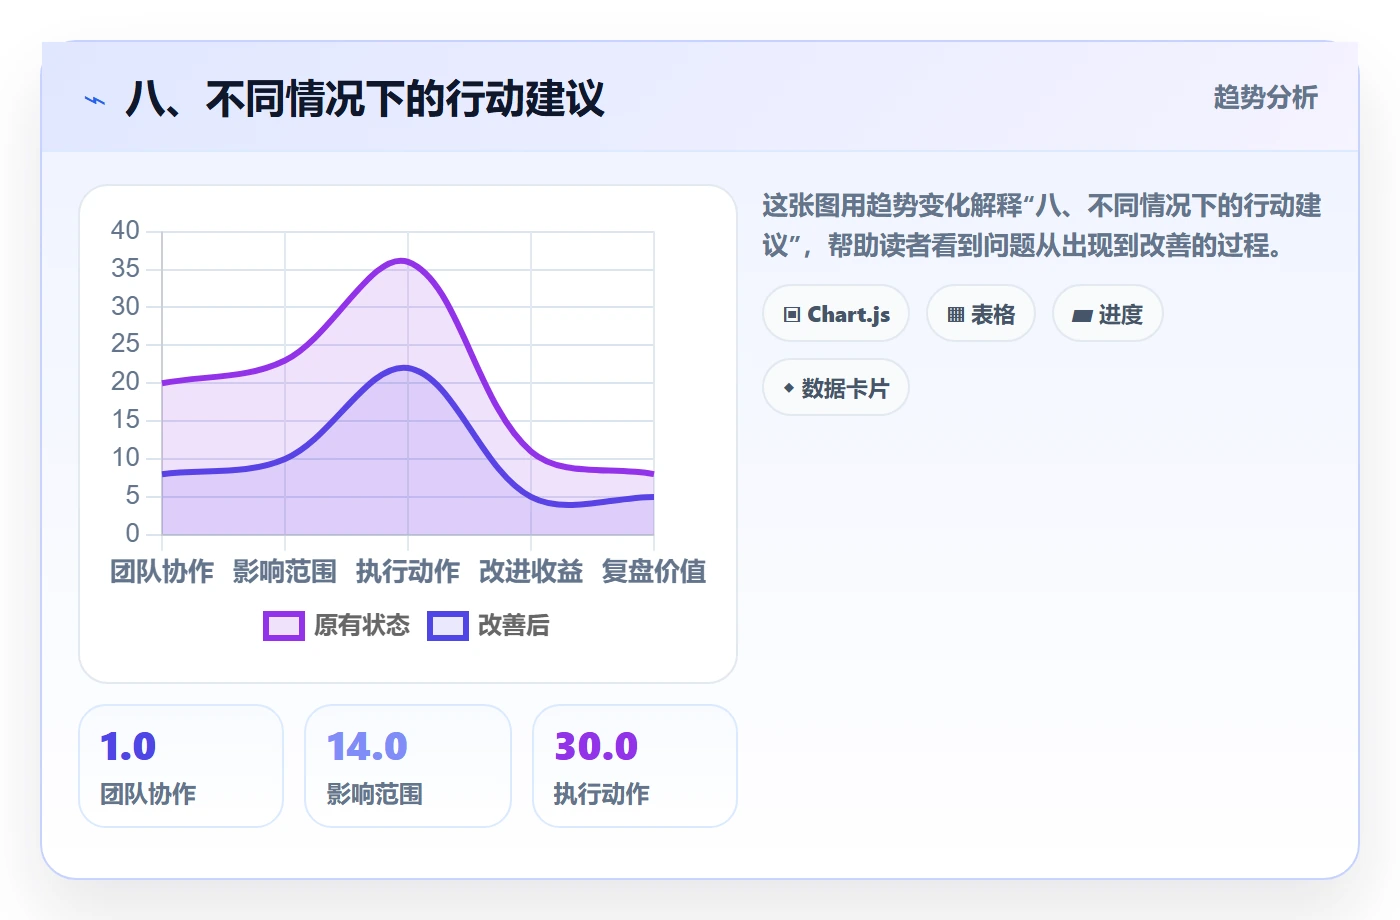1400x920 pixels.
Task: Click the 执行动作 x-axis label
Action: coord(408,571)
